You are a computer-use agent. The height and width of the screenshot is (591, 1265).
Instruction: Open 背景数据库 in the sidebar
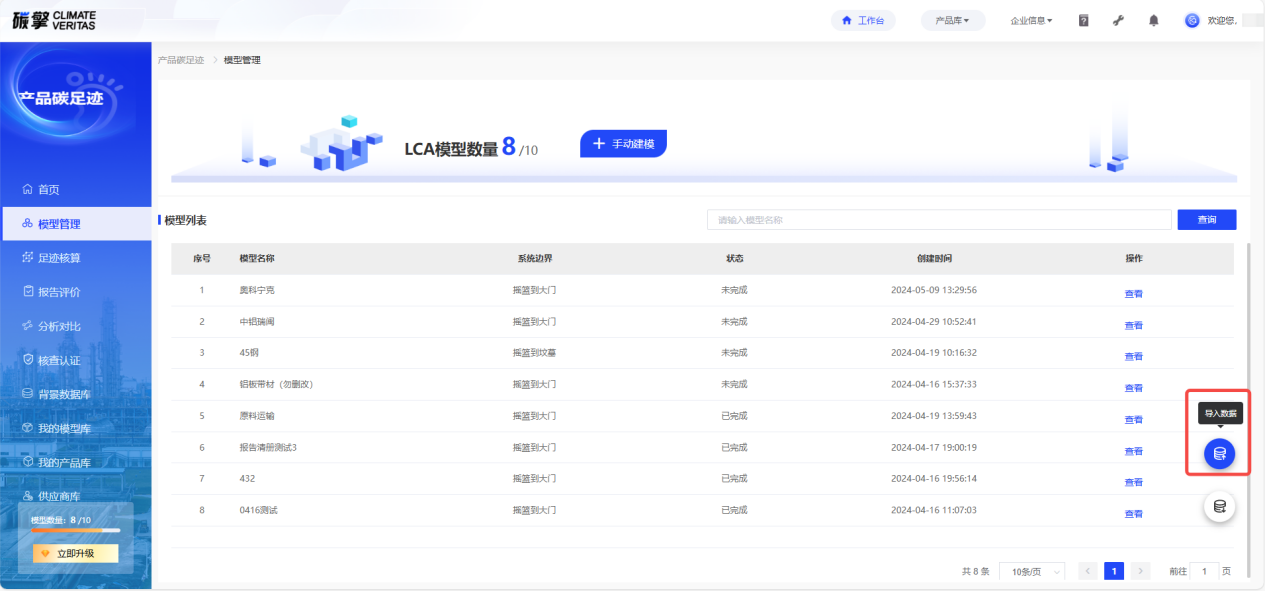pos(63,394)
